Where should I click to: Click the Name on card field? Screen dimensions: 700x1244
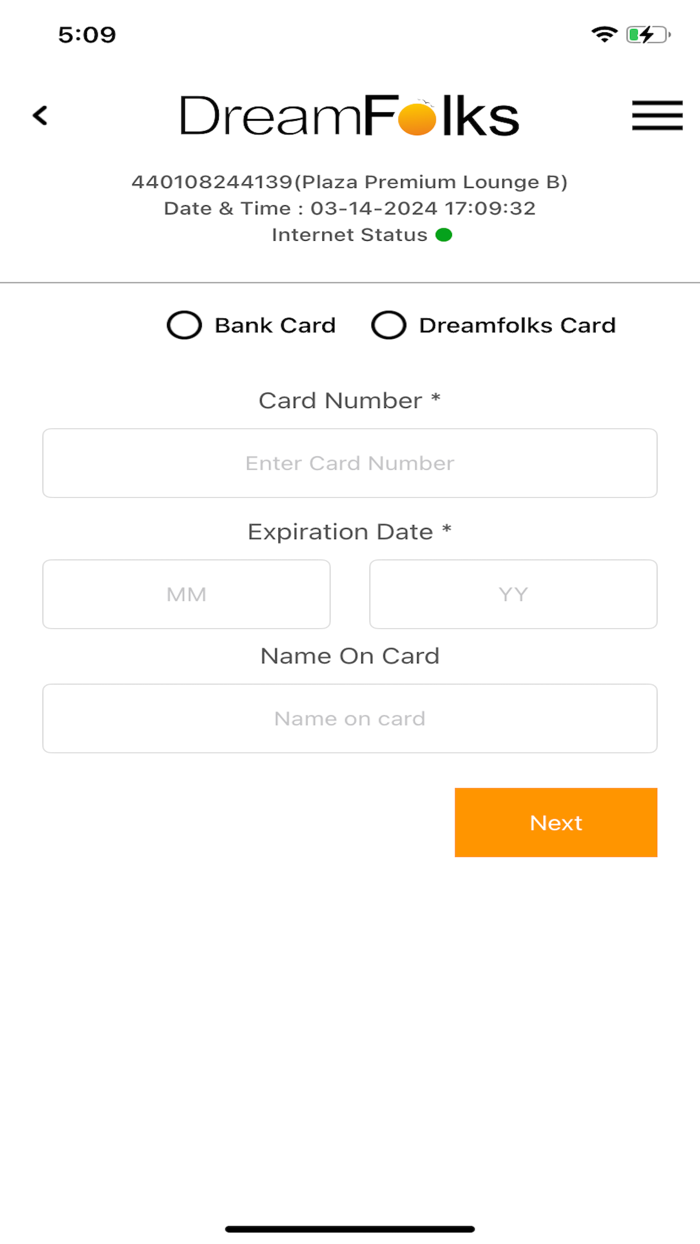click(x=349, y=718)
